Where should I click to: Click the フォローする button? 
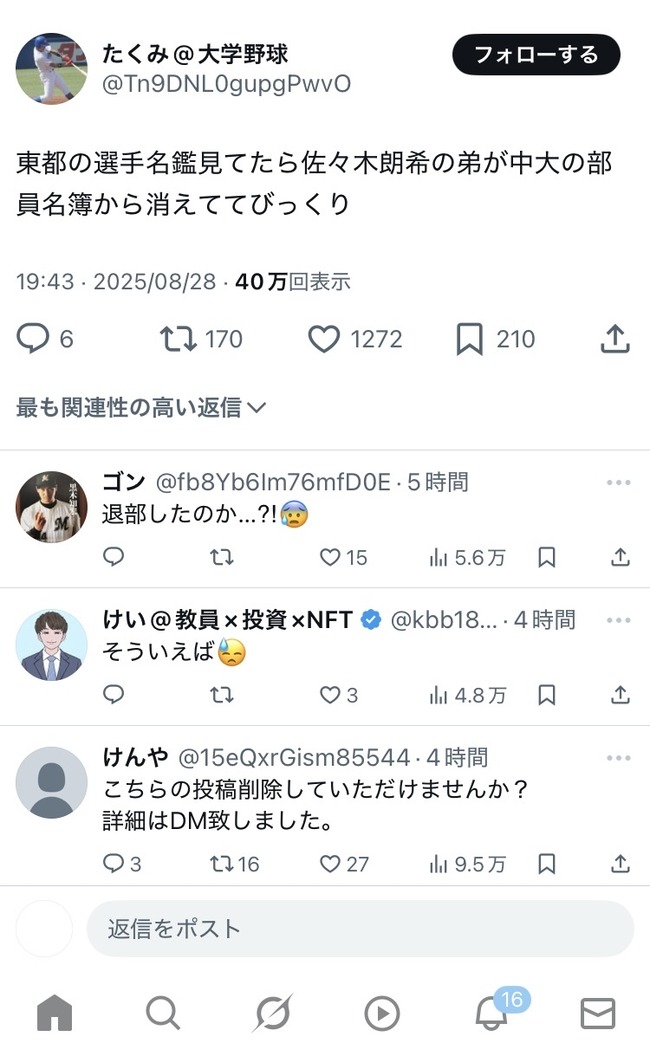click(x=536, y=55)
